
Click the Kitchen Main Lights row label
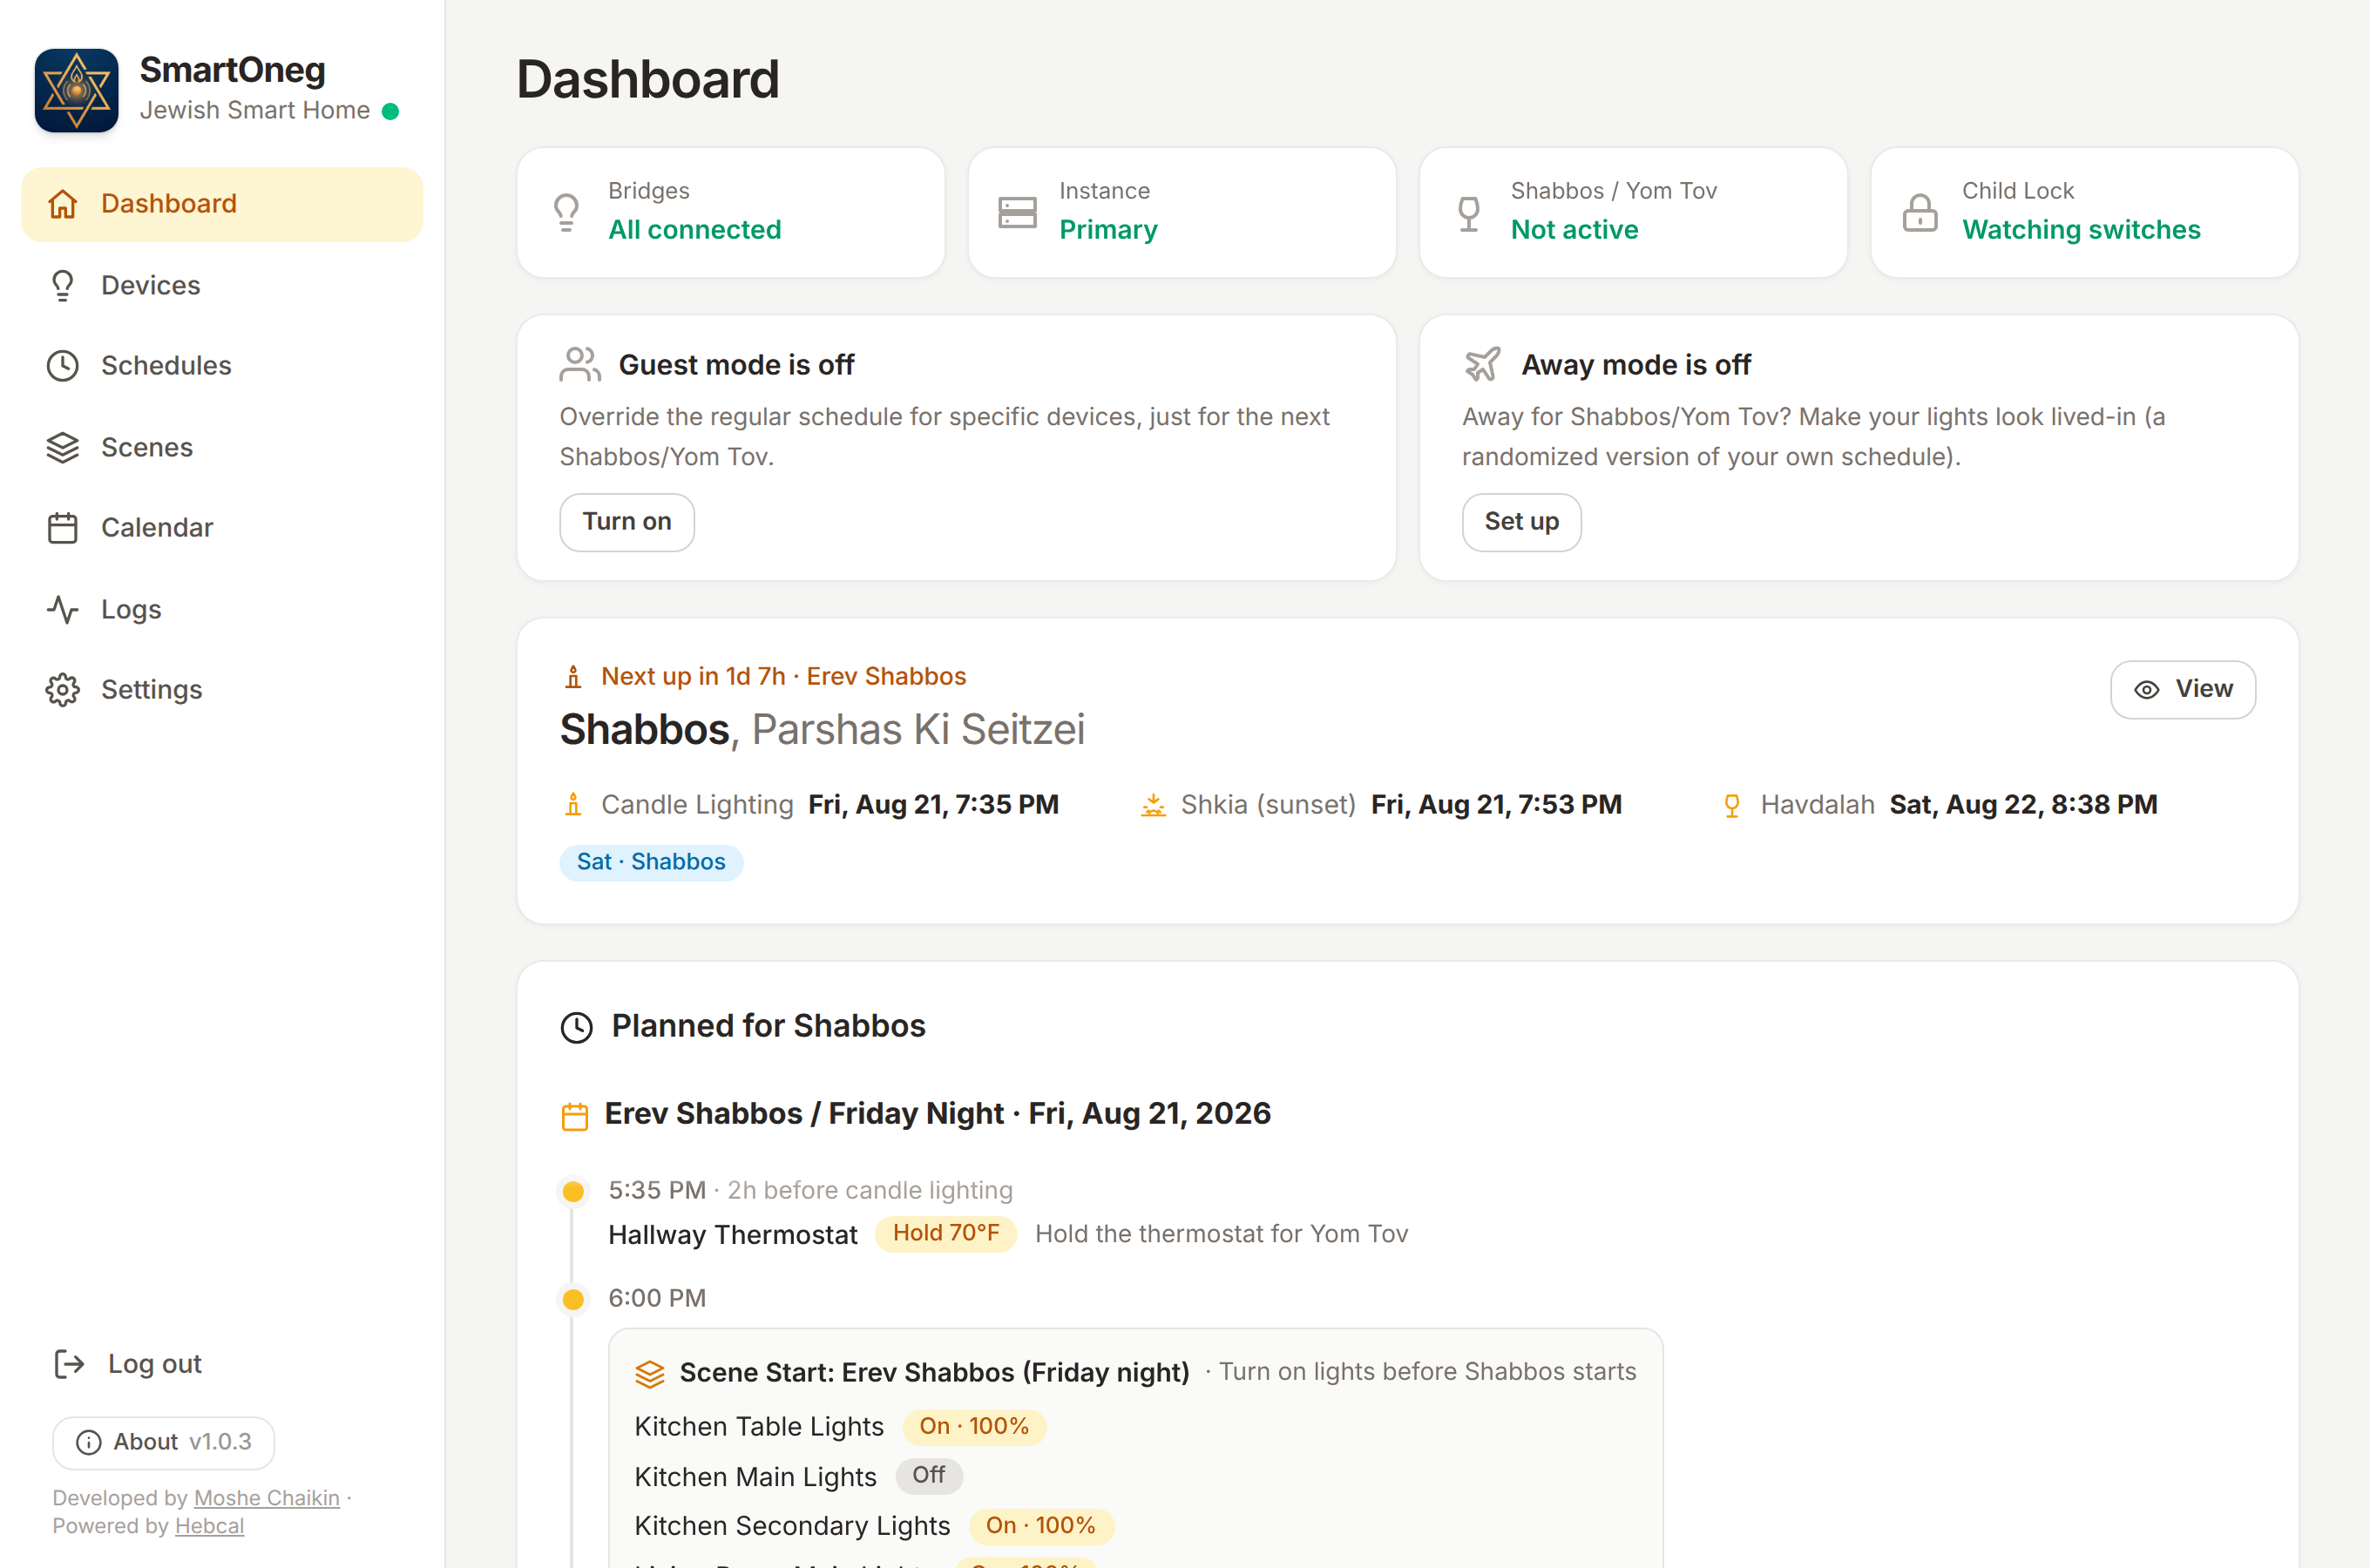coord(756,1477)
